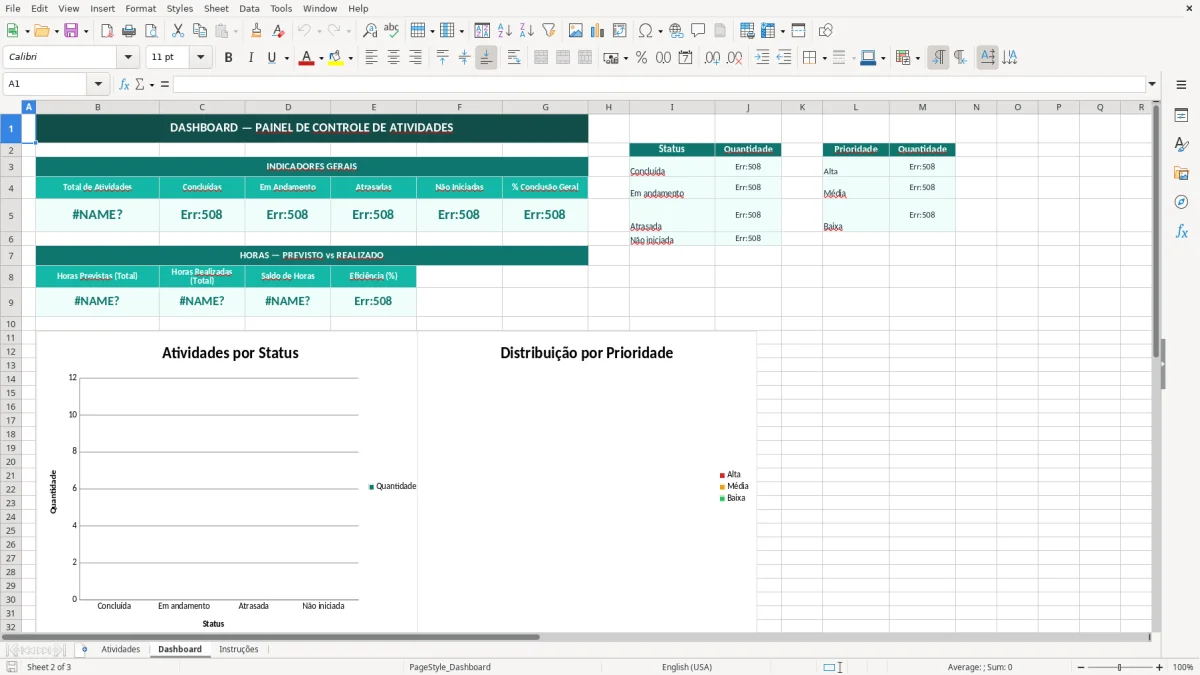Click the Draw Functions shapes icon

click(826, 31)
